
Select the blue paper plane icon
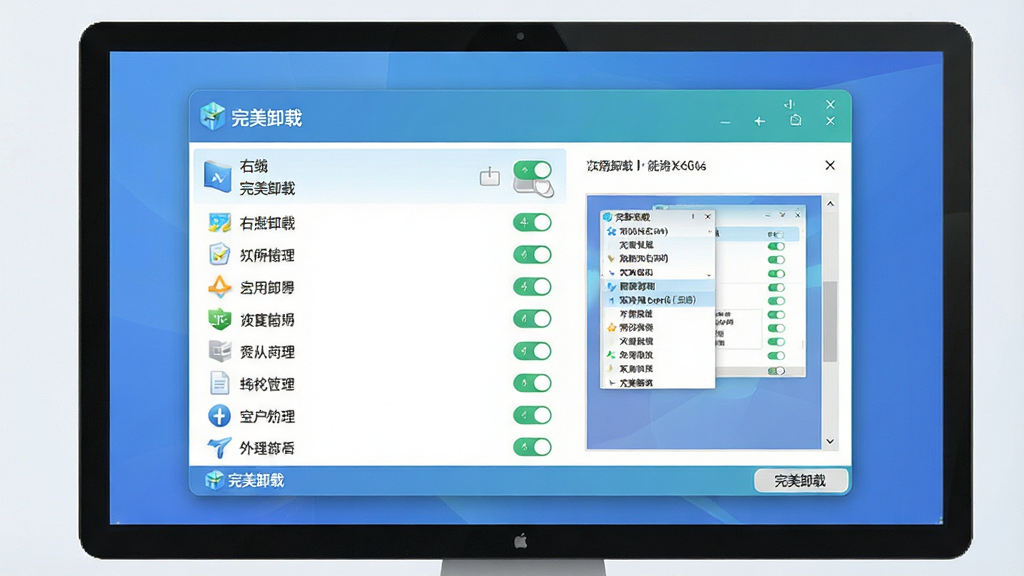pyautogui.click(x=219, y=447)
